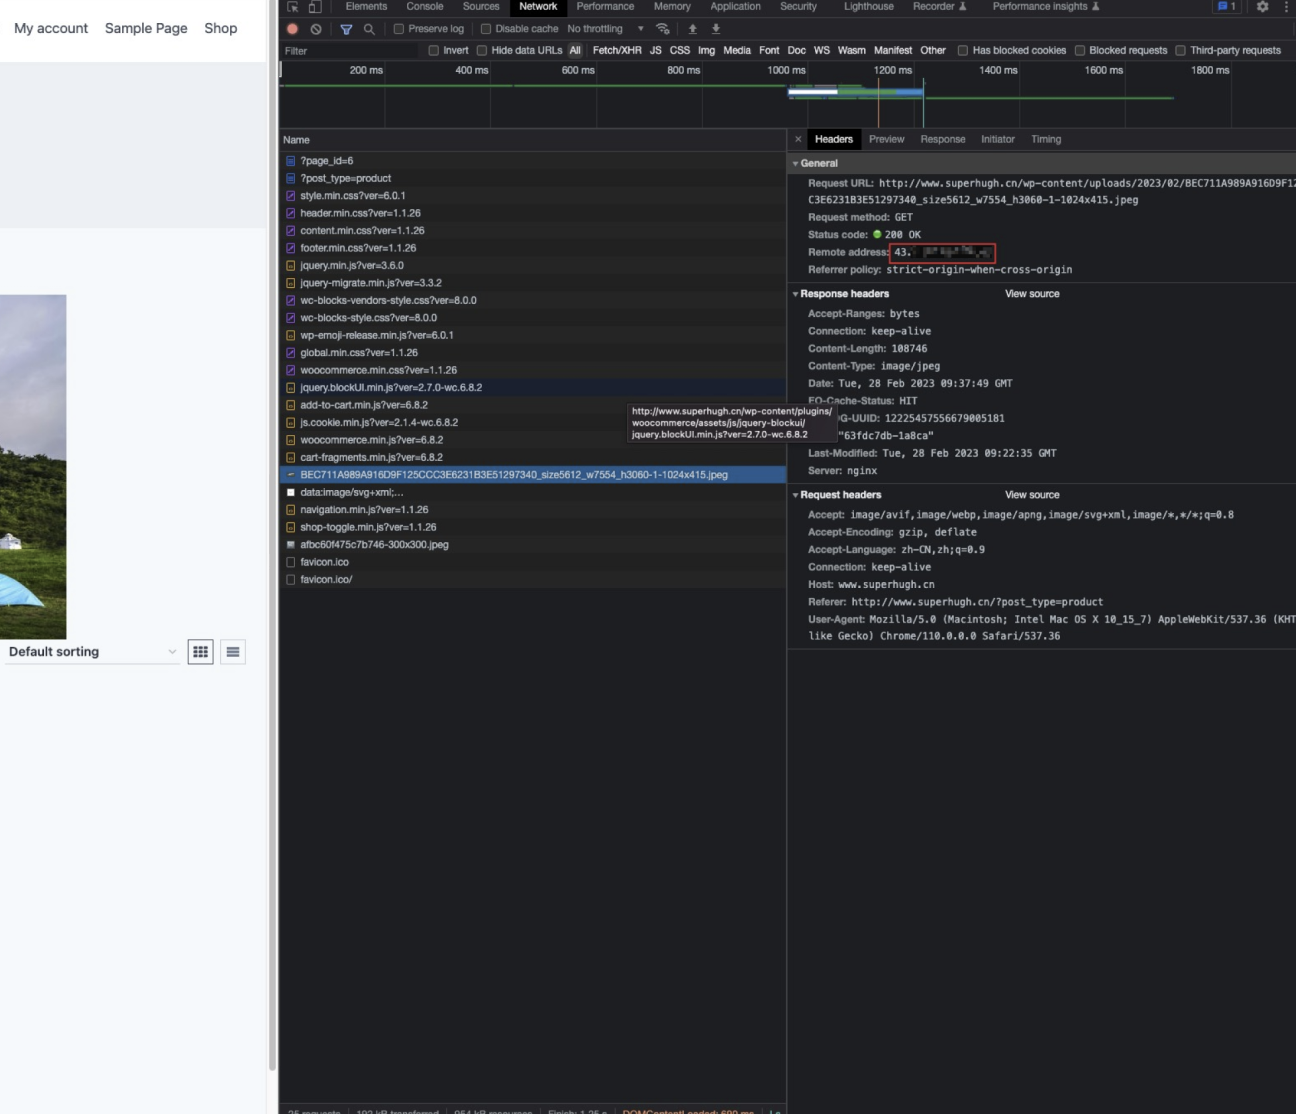This screenshot has height=1114, width=1296.
Task: Open the Shop link in navigation
Action: [220, 28]
